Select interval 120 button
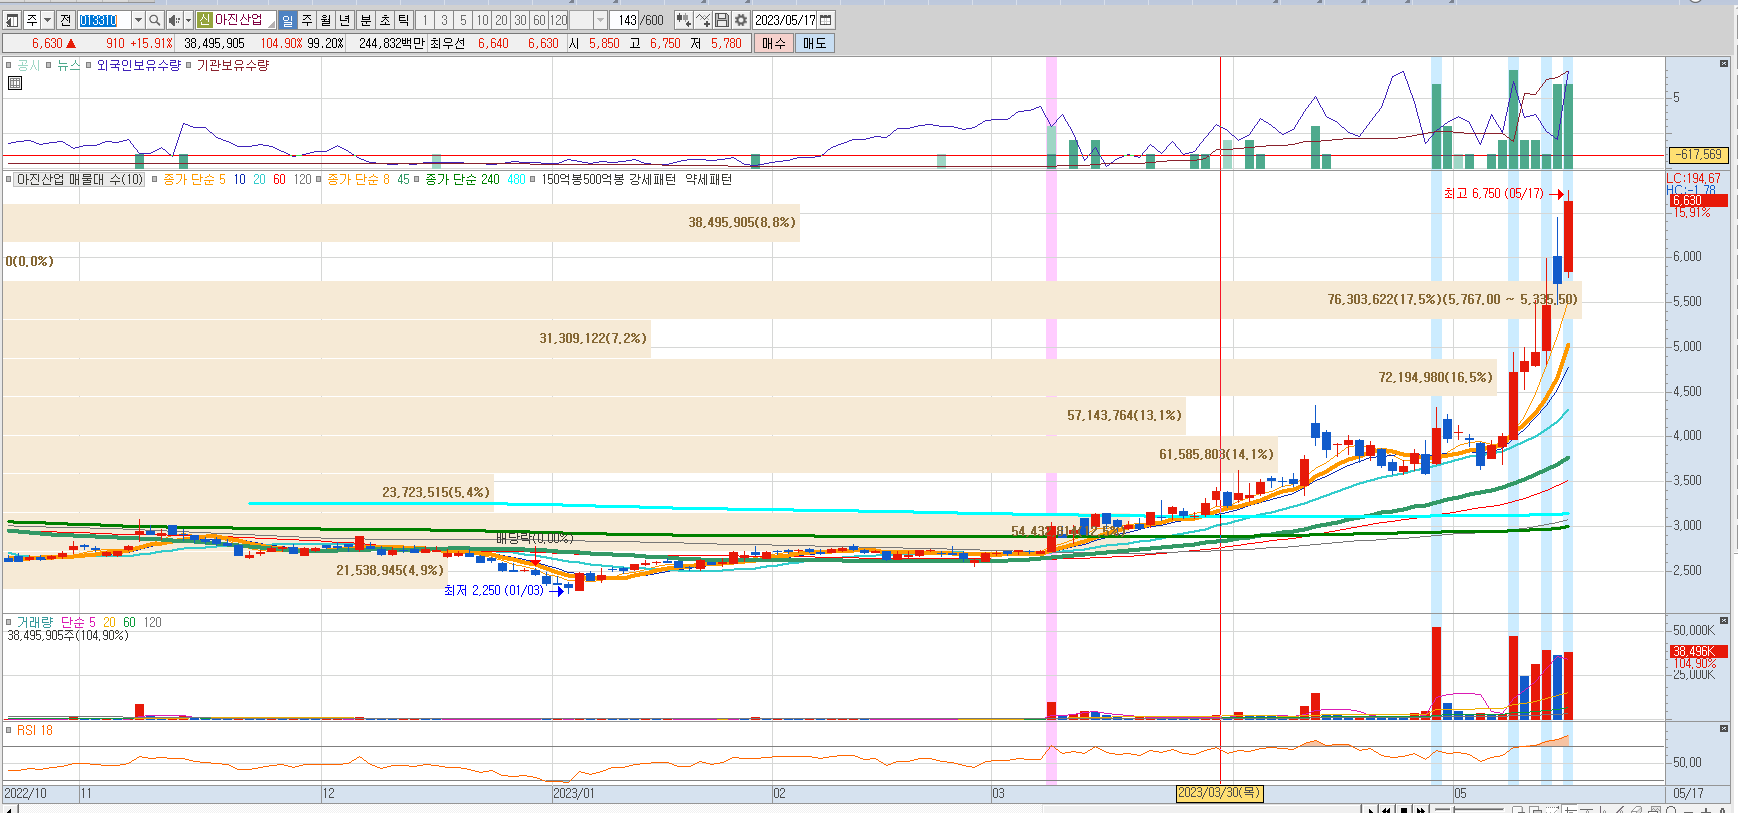The image size is (1738, 813). coord(559,20)
